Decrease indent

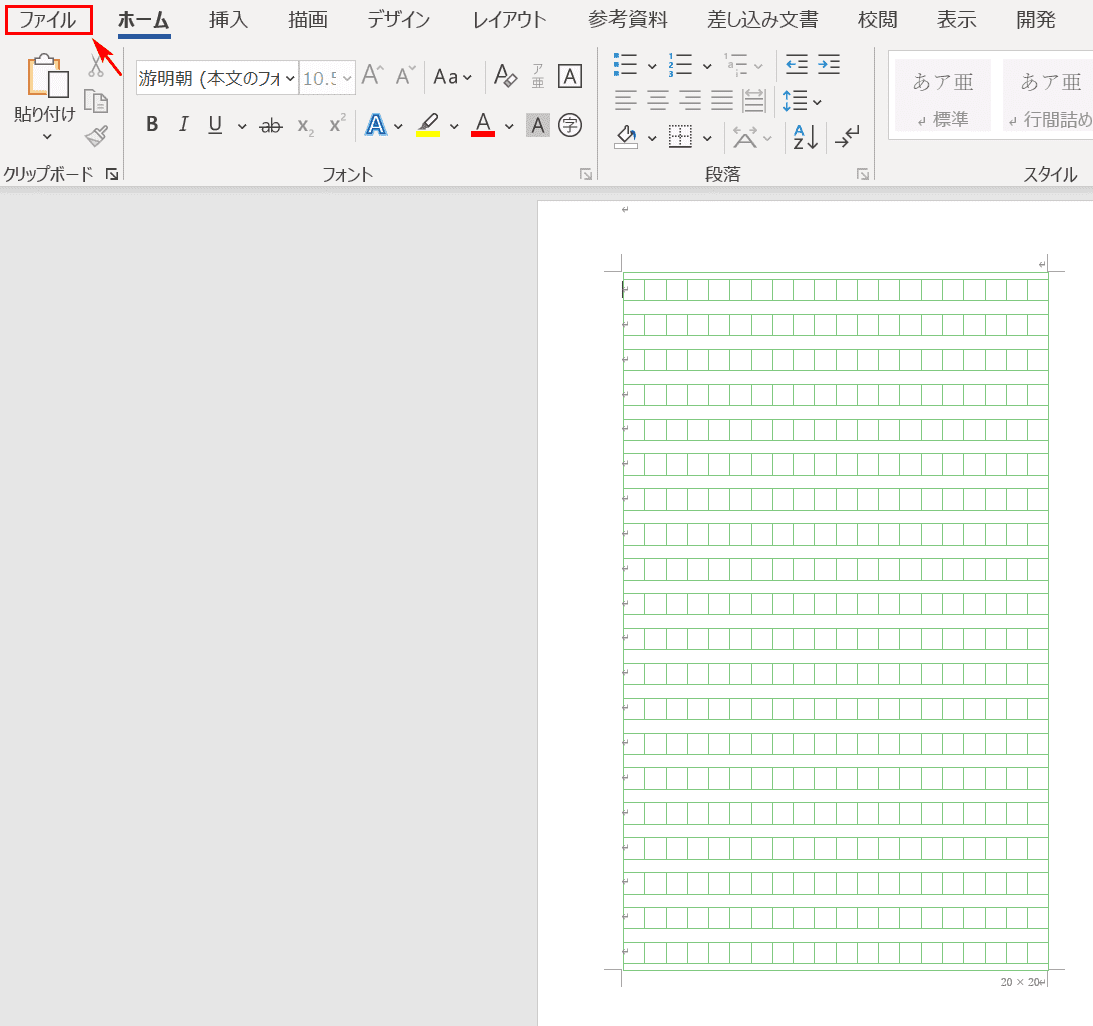click(x=797, y=65)
